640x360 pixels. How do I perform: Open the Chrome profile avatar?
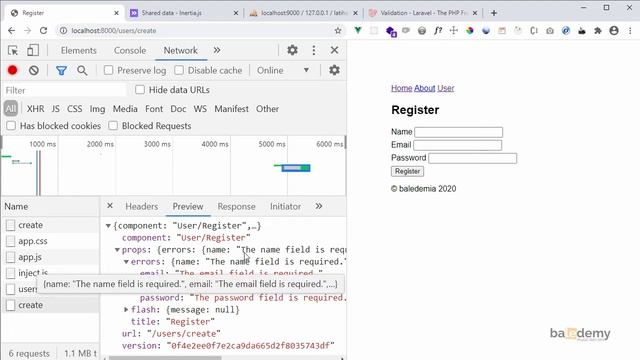[614, 31]
